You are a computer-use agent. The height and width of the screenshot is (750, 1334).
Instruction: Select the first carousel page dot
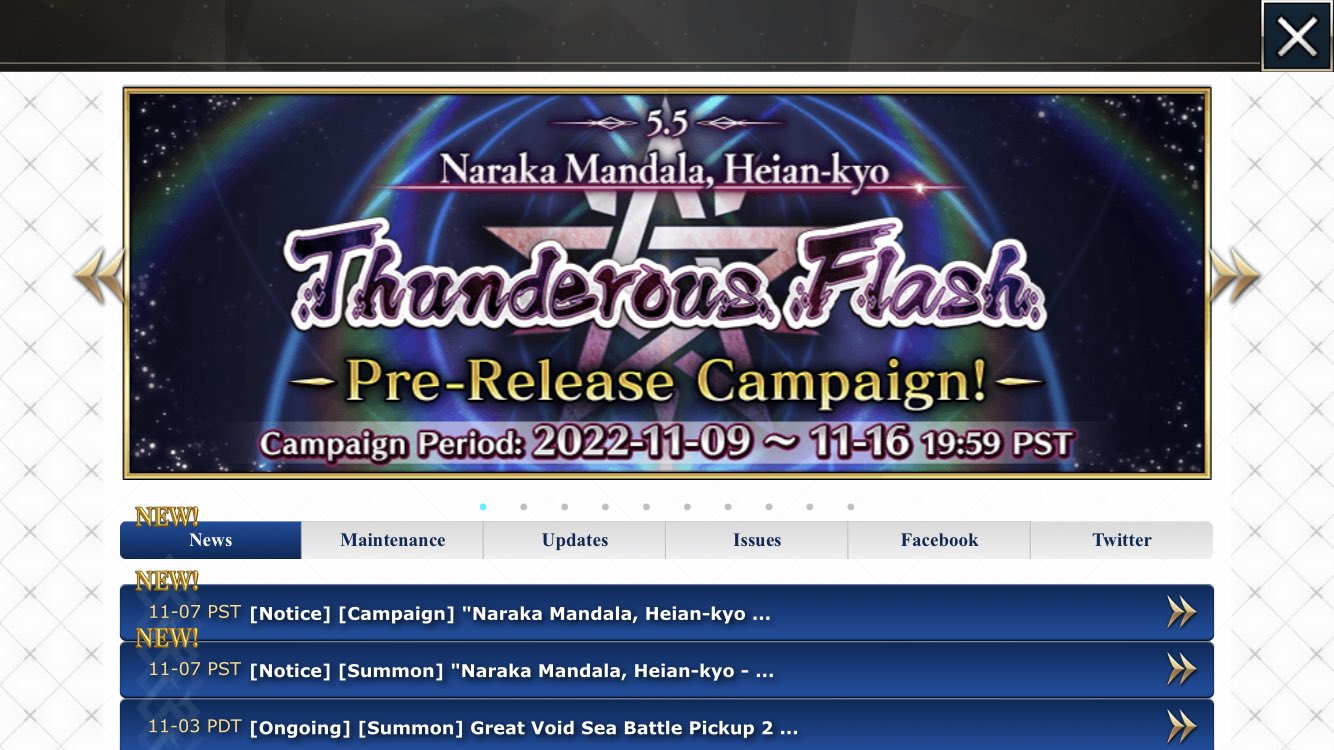[483, 507]
